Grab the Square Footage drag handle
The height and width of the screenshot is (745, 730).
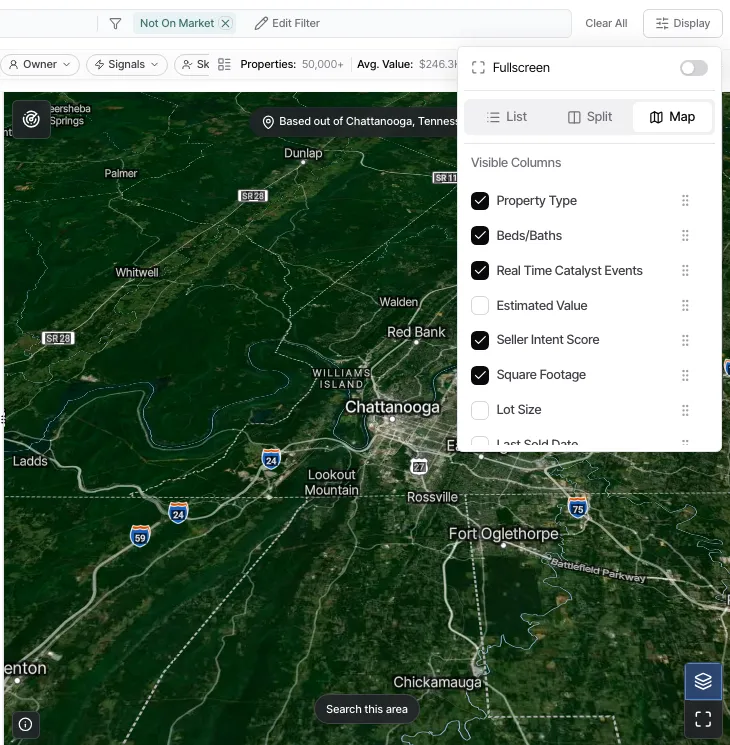685,375
